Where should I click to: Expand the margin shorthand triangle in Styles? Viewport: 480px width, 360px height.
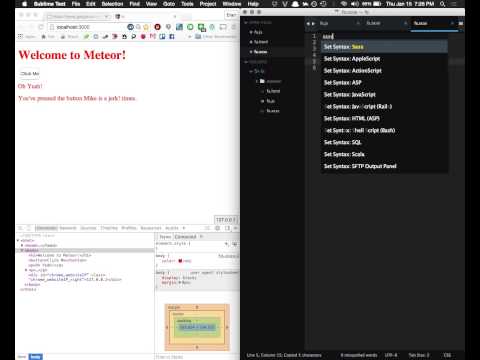tap(179, 283)
